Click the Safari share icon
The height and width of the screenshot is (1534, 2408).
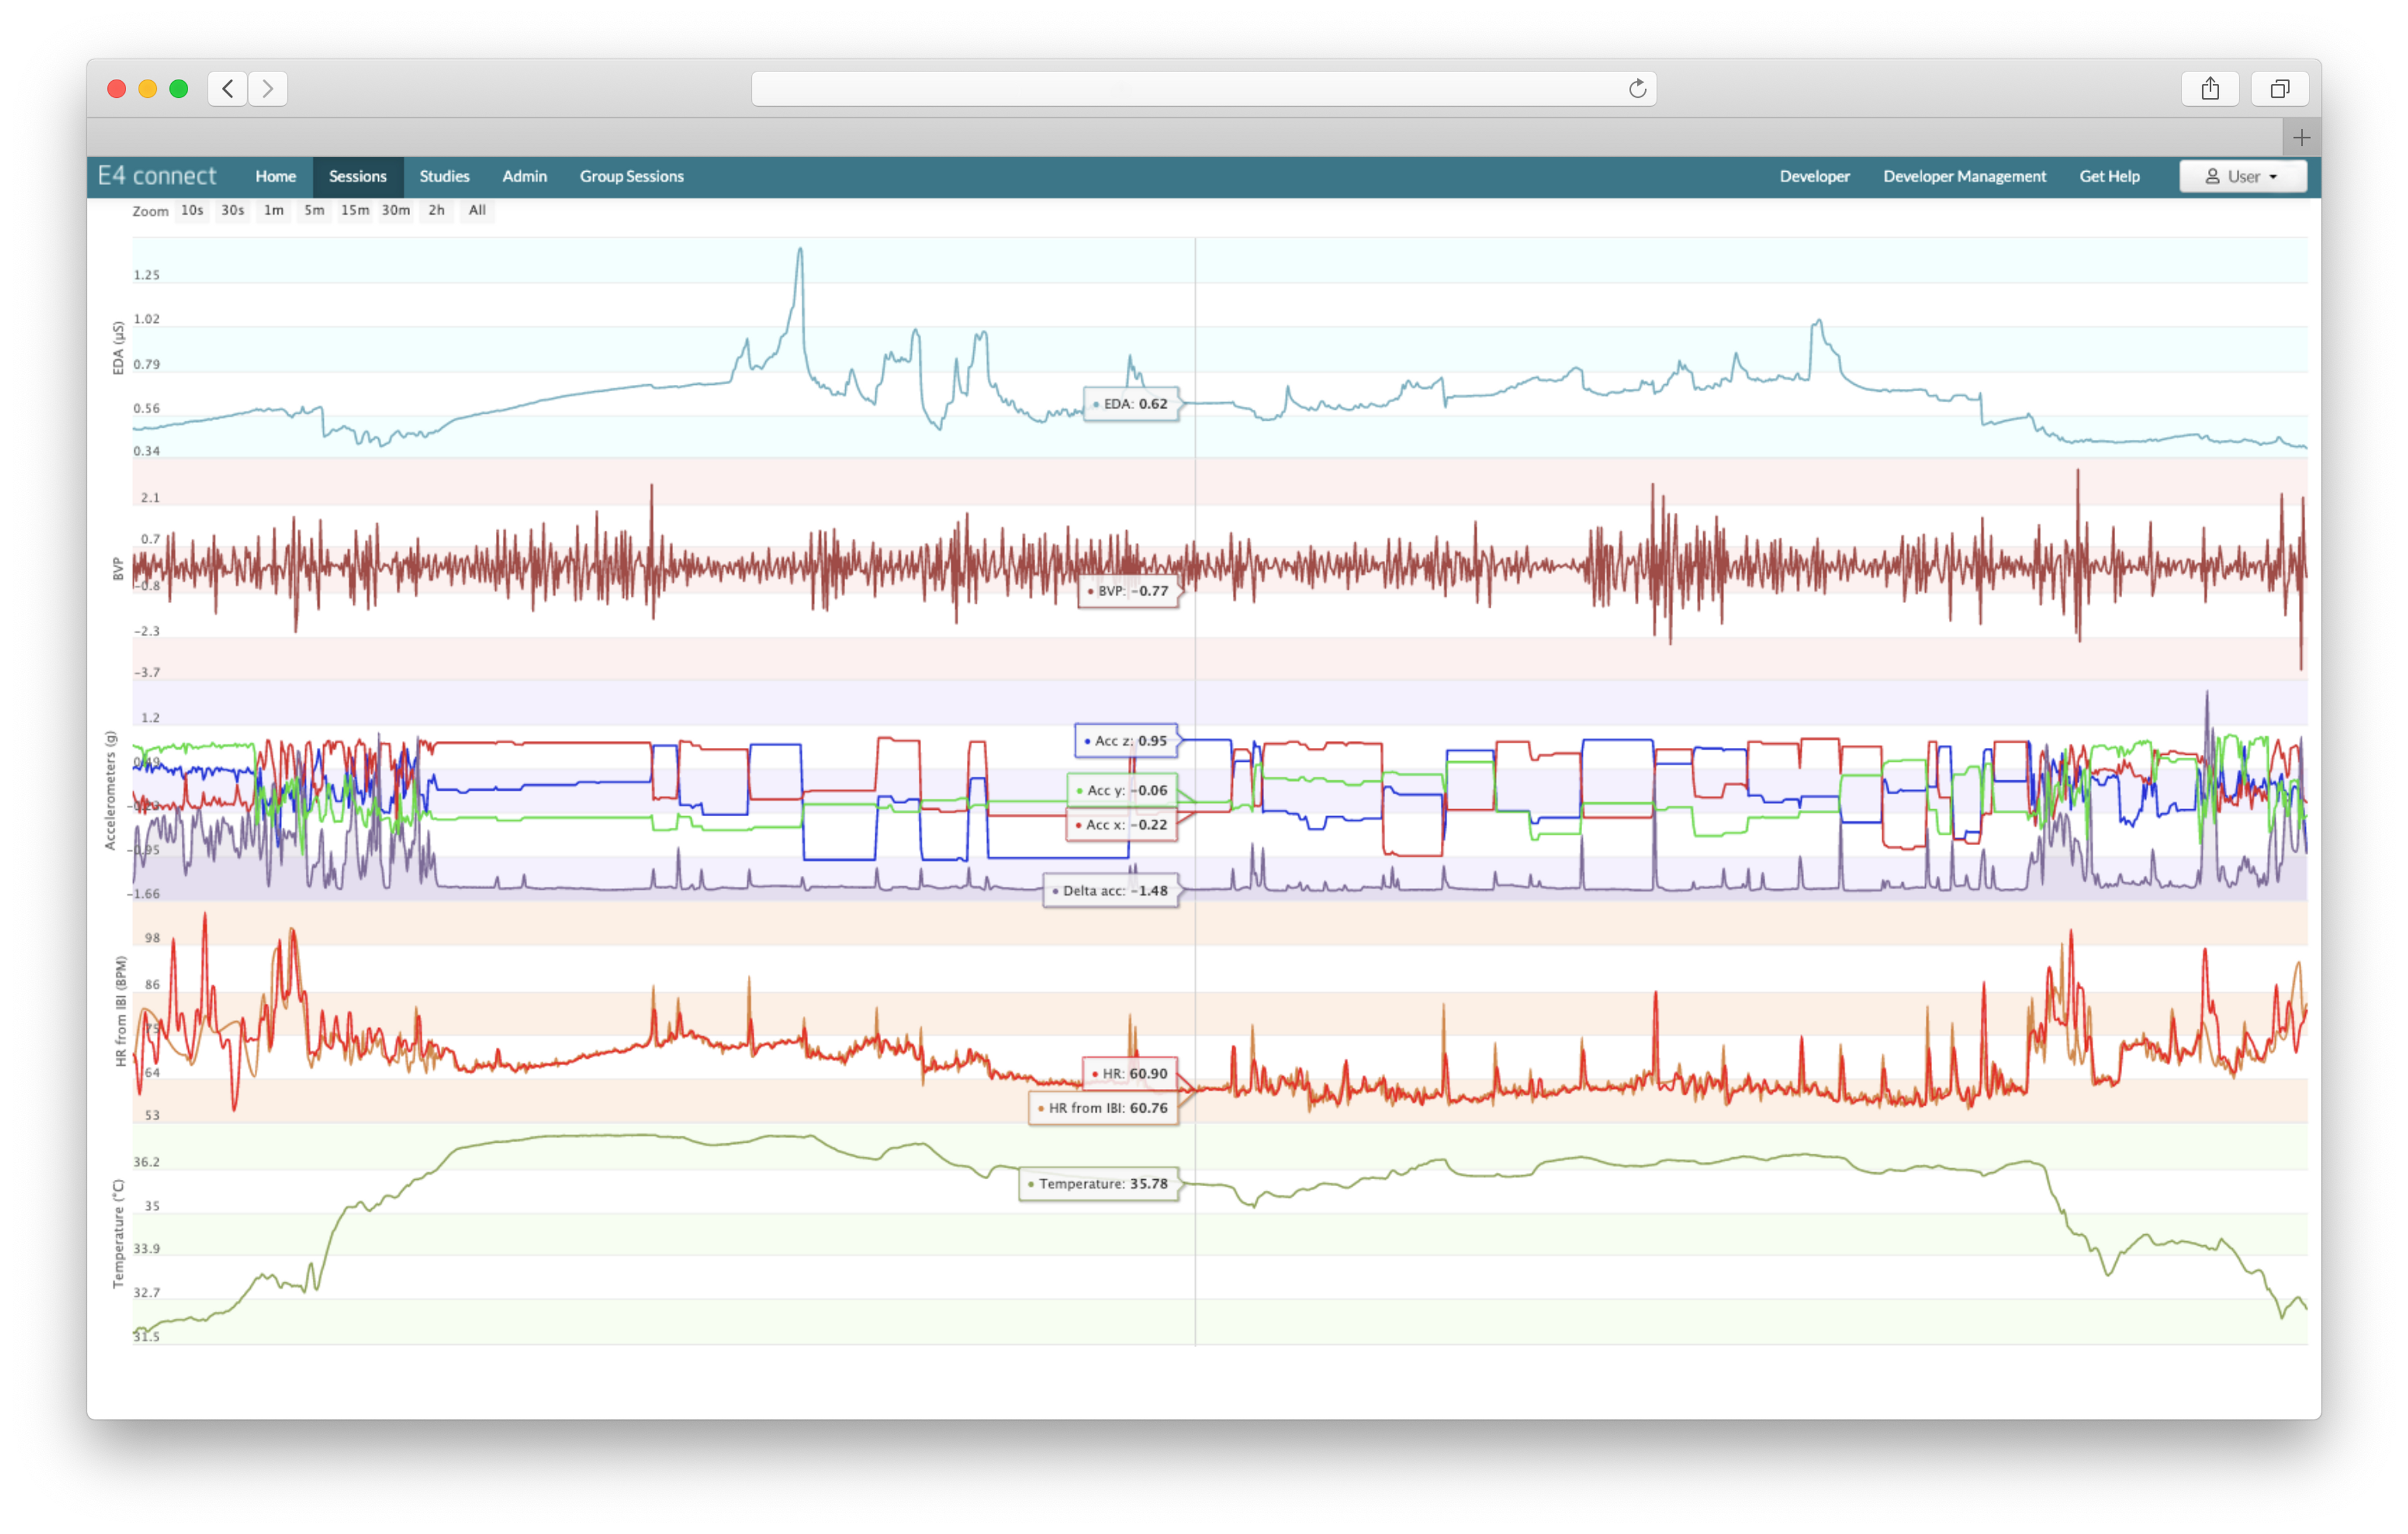pos(2210,89)
